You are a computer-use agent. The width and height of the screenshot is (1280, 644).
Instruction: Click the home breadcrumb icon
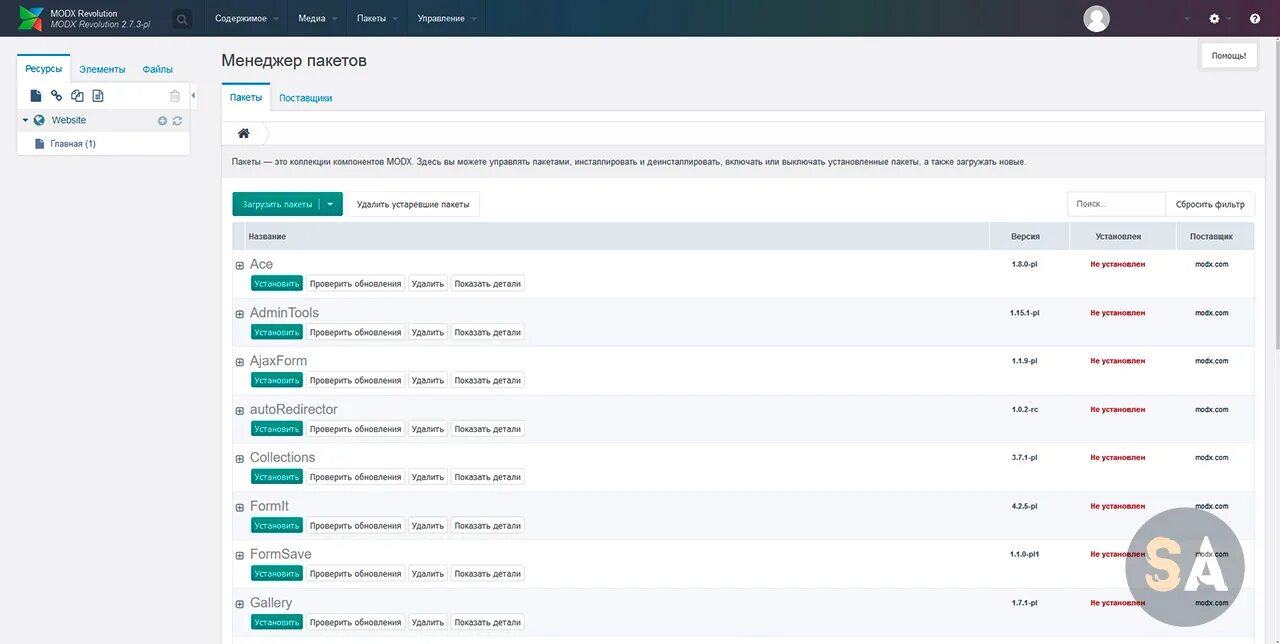[x=243, y=133]
